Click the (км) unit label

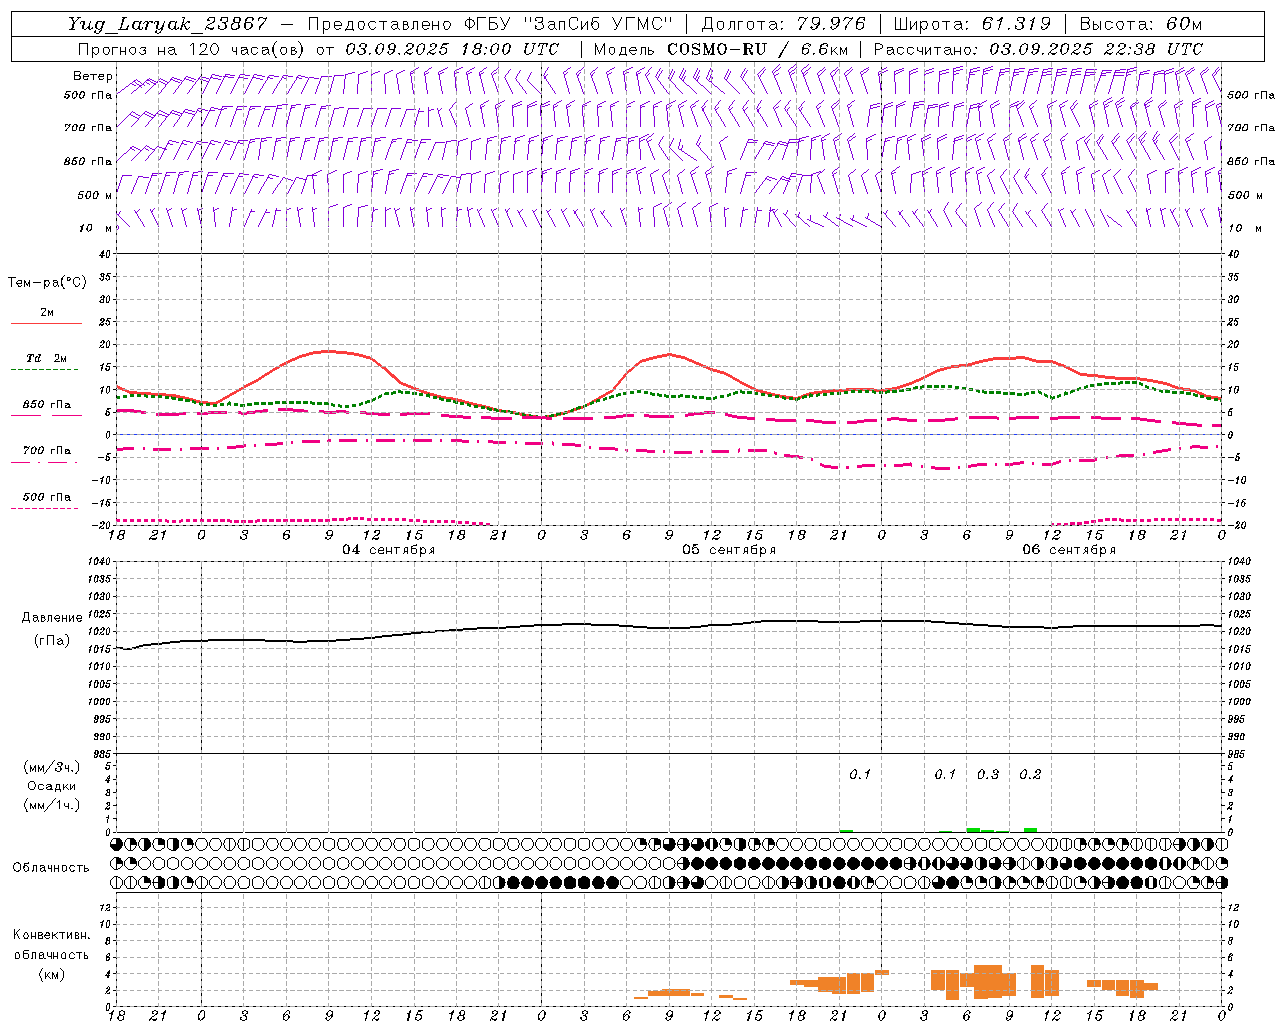pos(51,974)
